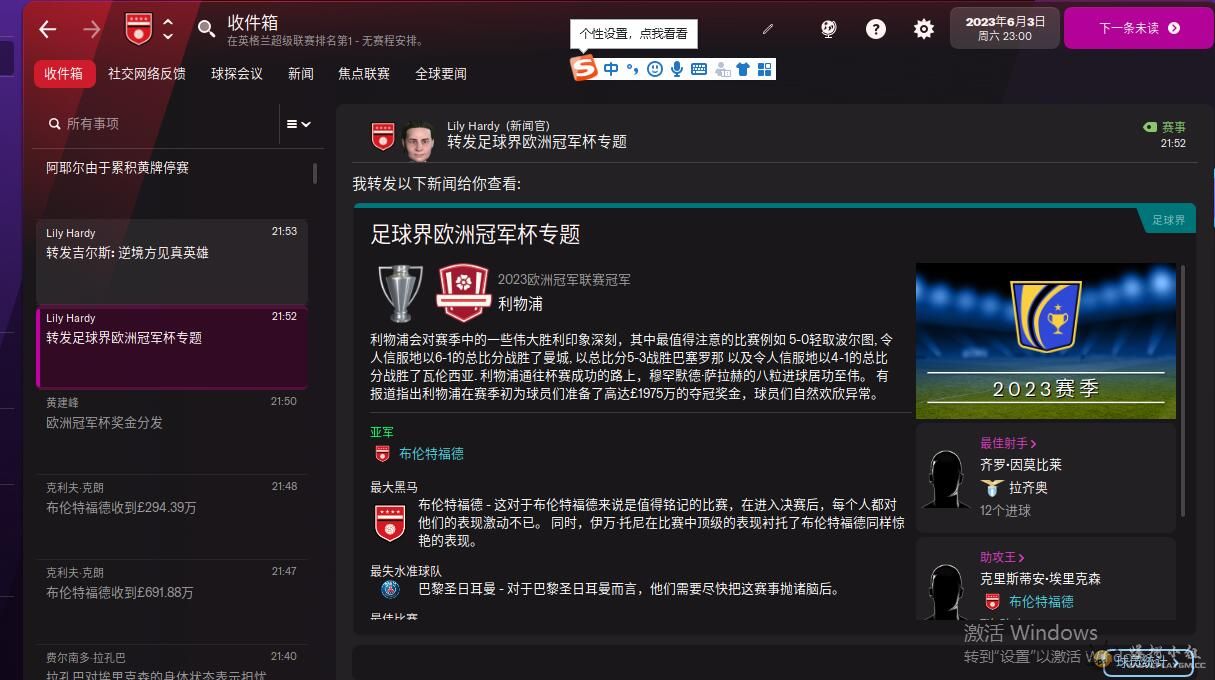Image resolution: width=1215 pixels, height=680 pixels.
Task: Click the 齐罗·因莫比莱 silhouette portrait
Action: tap(945, 481)
